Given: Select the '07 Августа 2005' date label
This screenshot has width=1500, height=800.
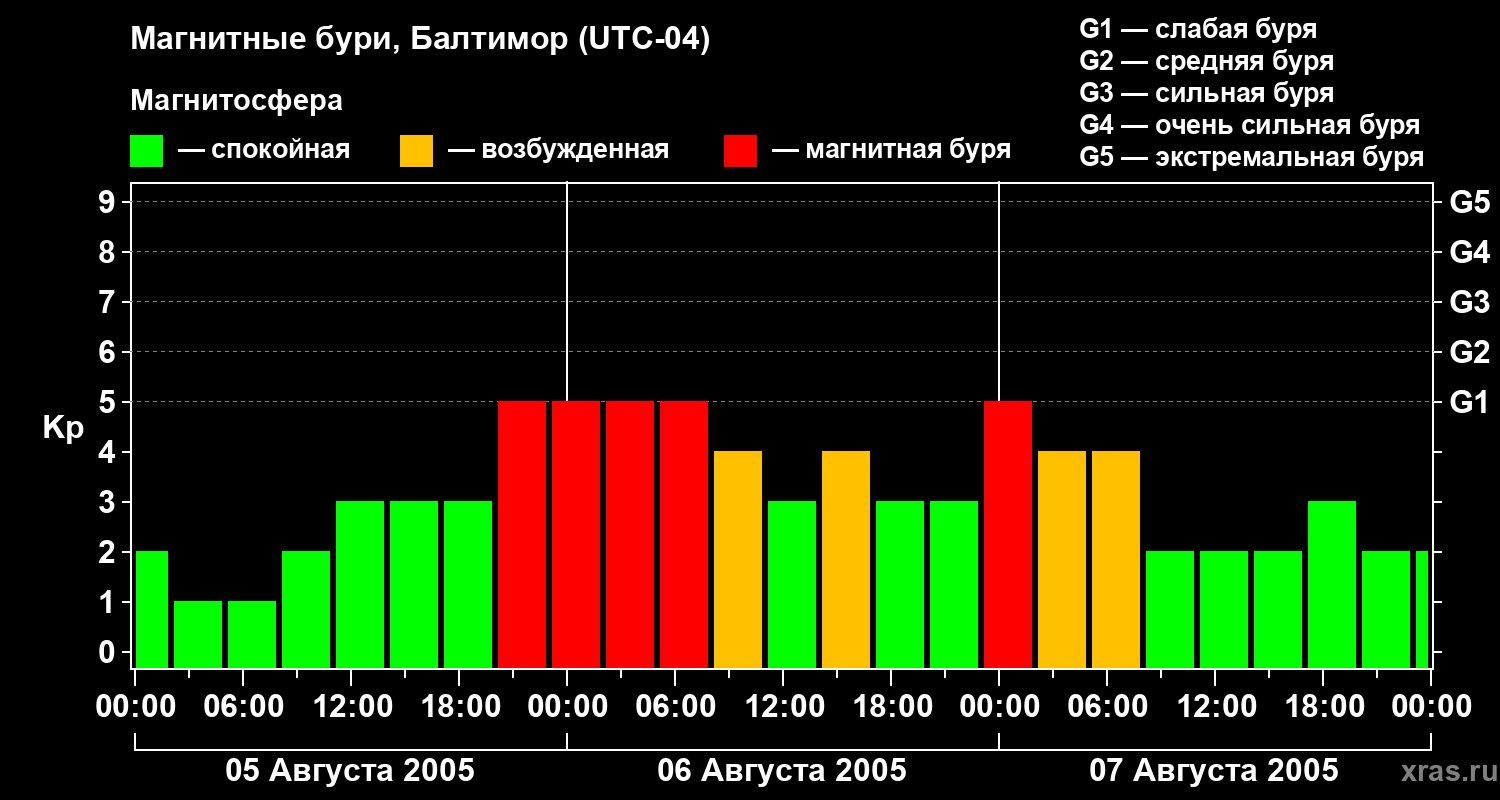Looking at the screenshot, I should point(1213,771).
